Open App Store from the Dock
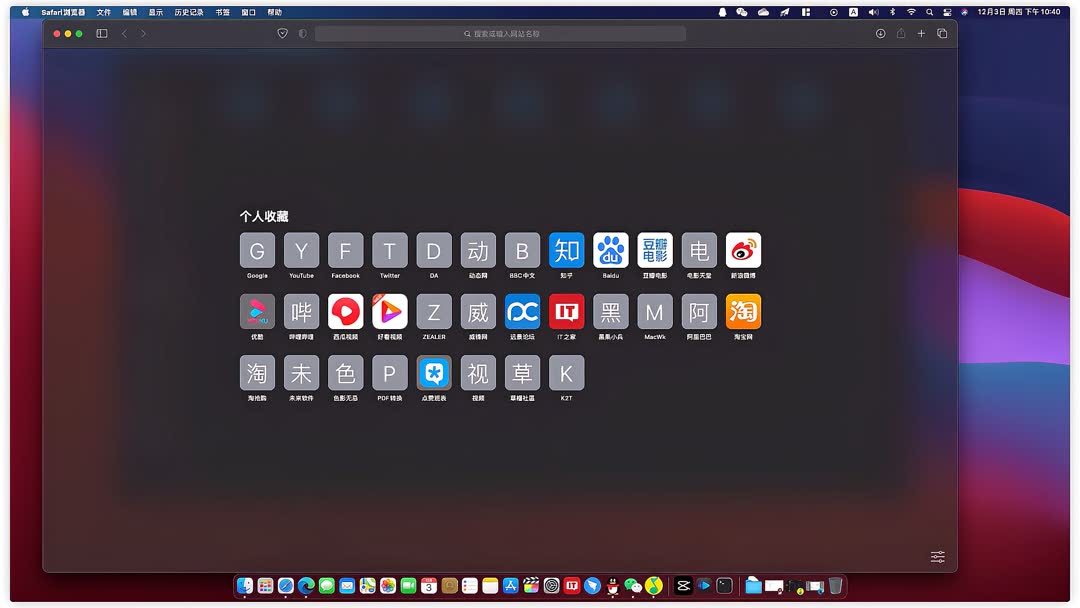Screen dimensions: 1080x608 pos(511,585)
